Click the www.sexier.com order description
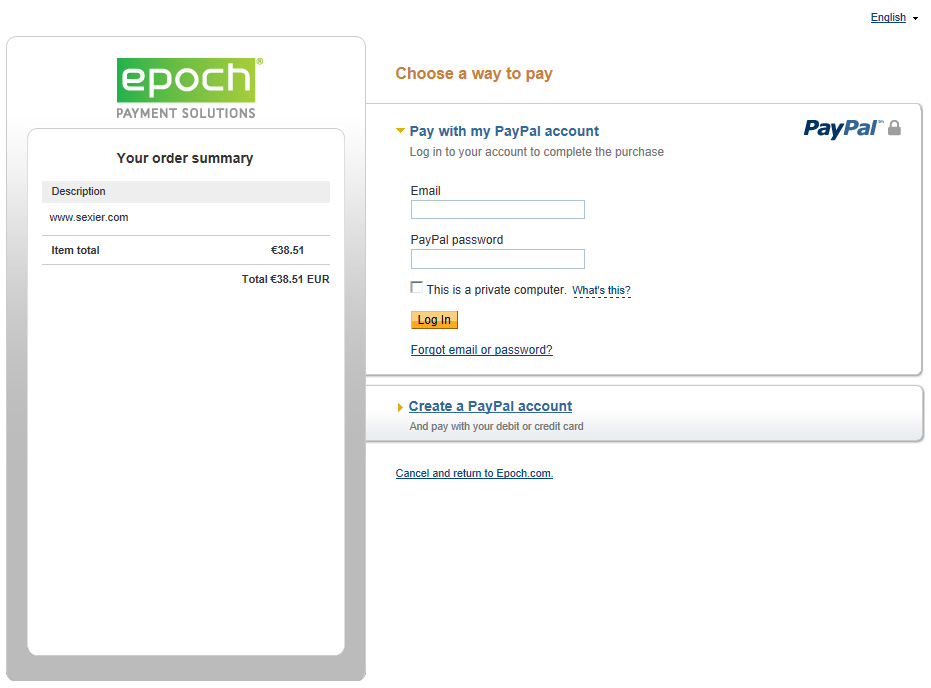The height and width of the screenshot is (688, 931). [x=88, y=217]
